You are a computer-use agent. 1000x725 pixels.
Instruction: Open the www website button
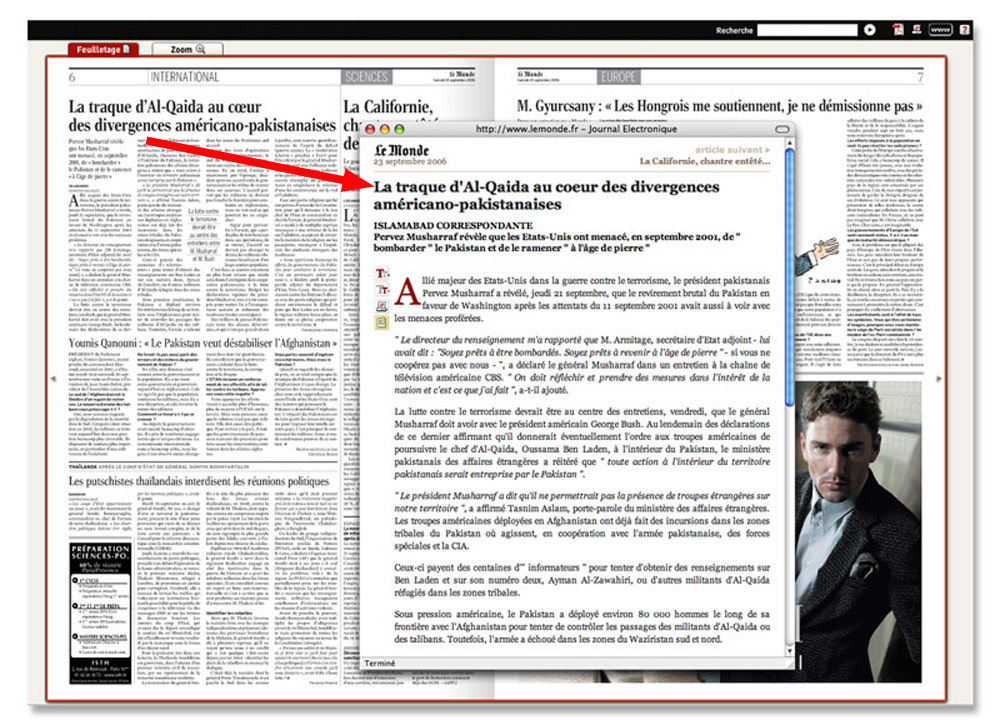[940, 30]
